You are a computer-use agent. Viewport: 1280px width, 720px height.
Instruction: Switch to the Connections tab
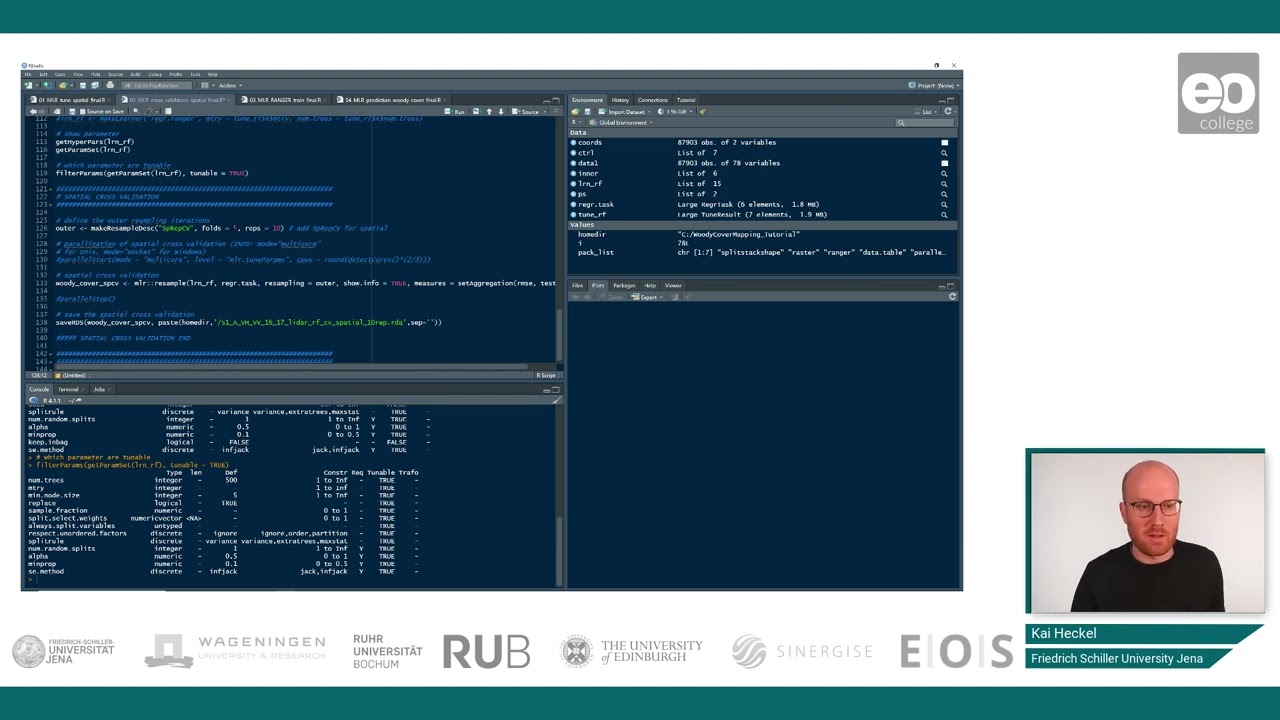coord(652,100)
